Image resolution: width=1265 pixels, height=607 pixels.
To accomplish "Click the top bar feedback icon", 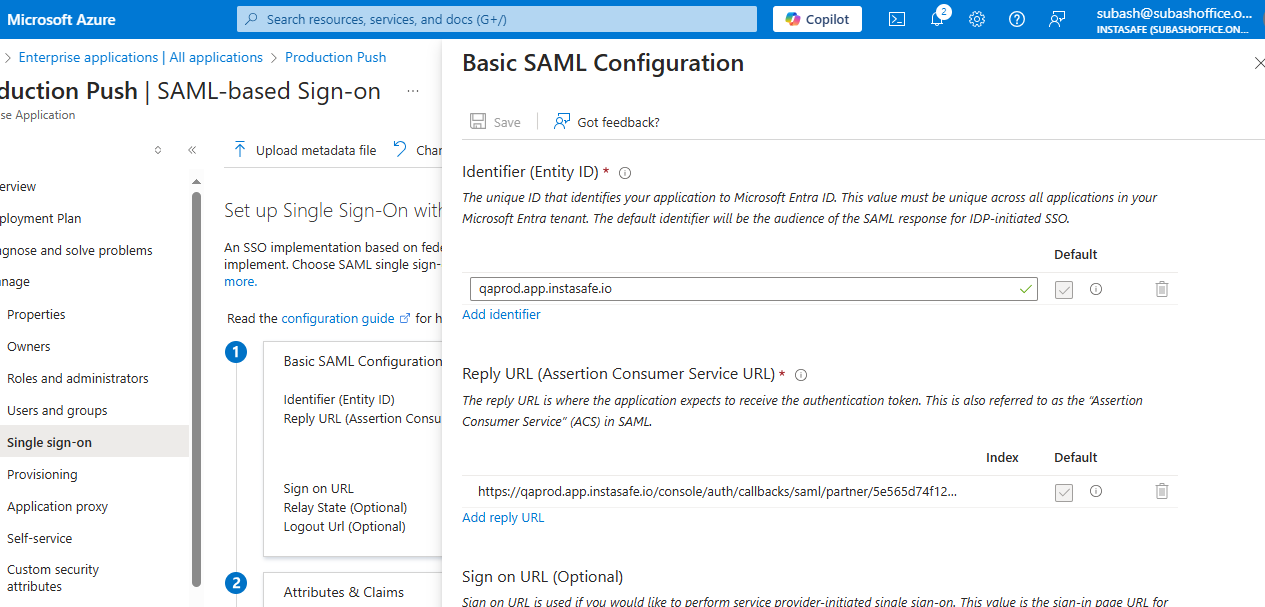I will 1057,19.
